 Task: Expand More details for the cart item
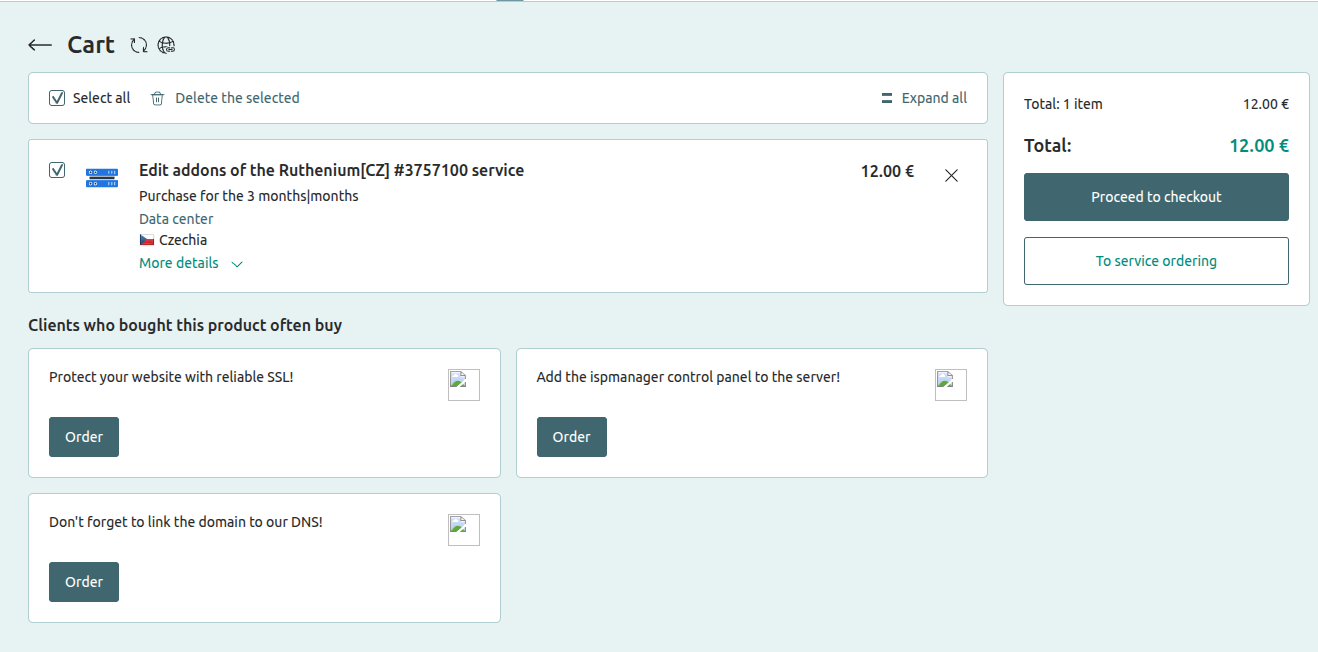pyautogui.click(x=179, y=263)
